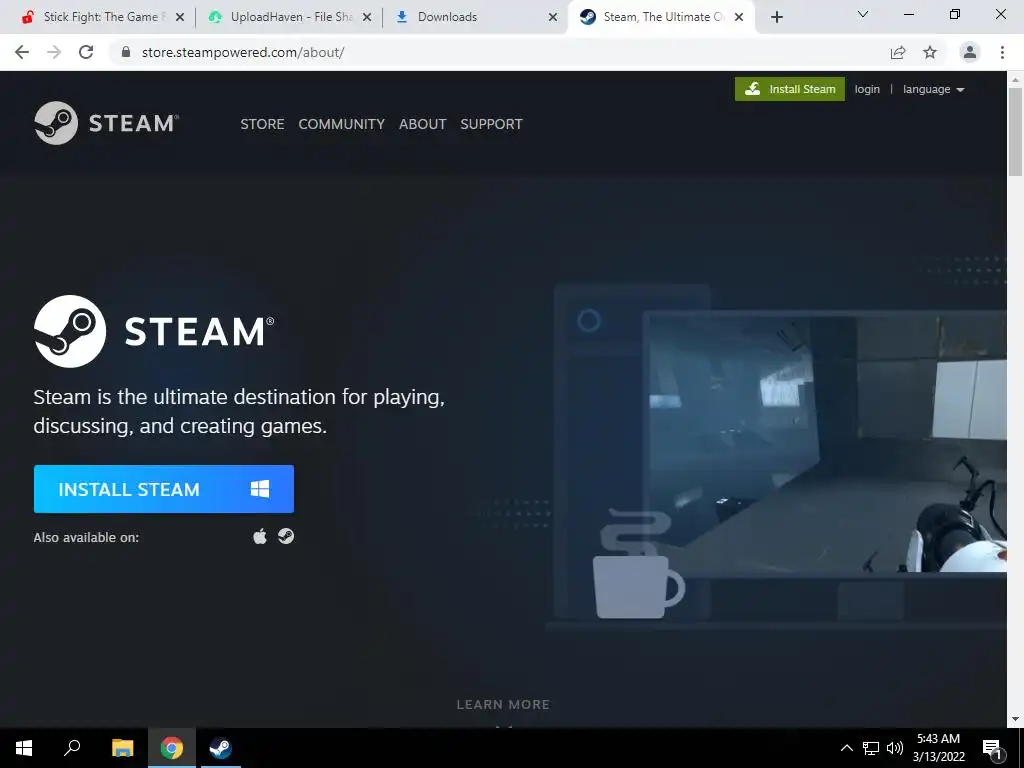Click the LEARN MORE link

coord(503,705)
